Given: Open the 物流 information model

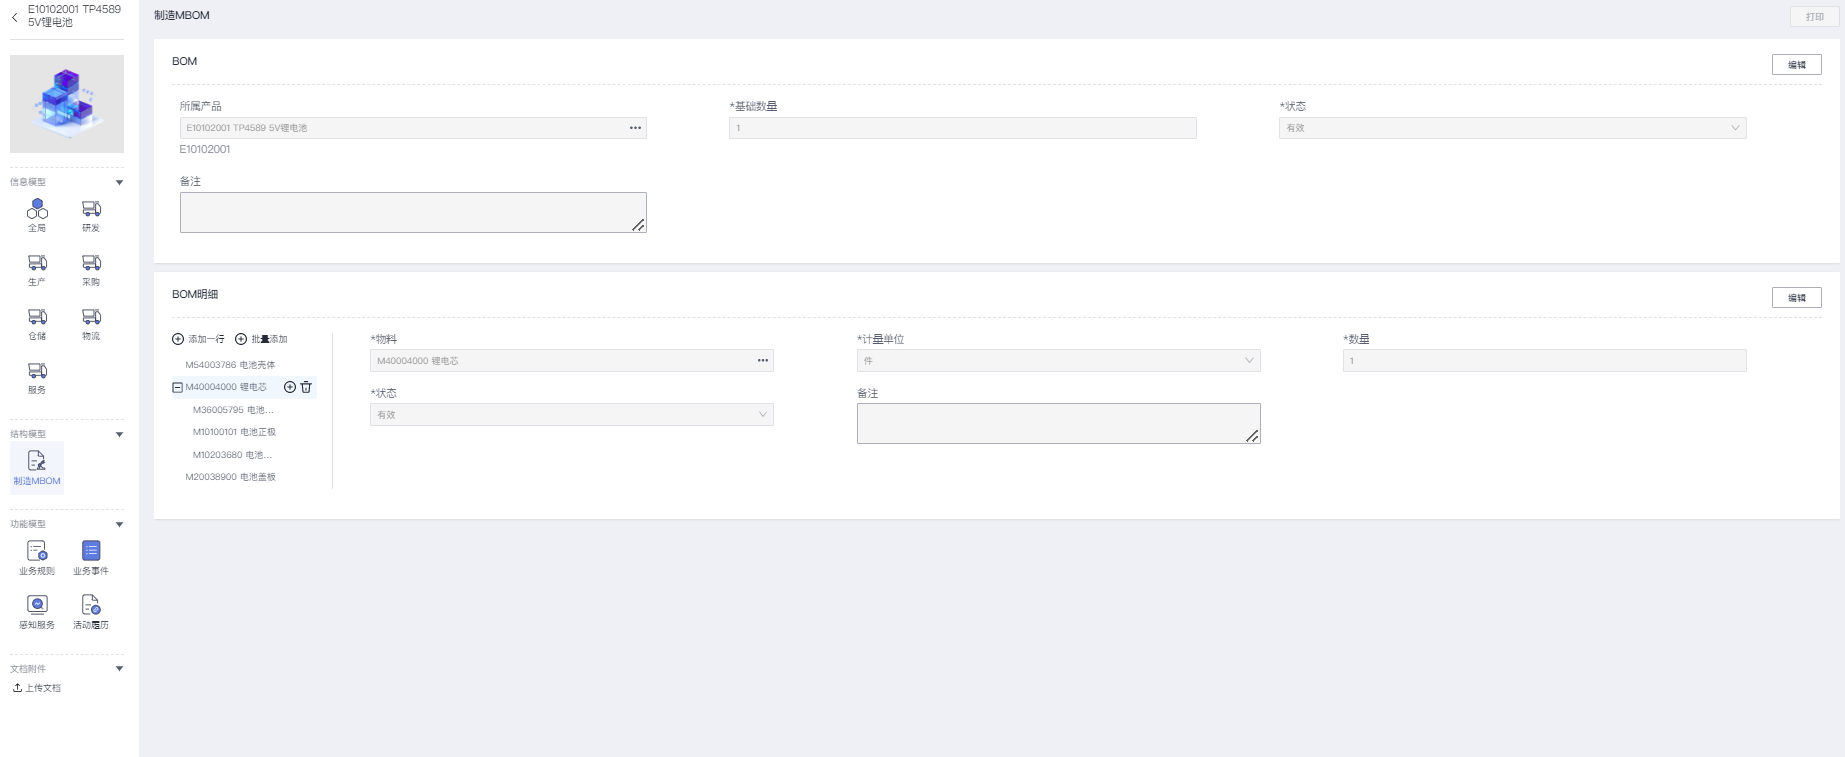Looking at the screenshot, I should pos(91,321).
